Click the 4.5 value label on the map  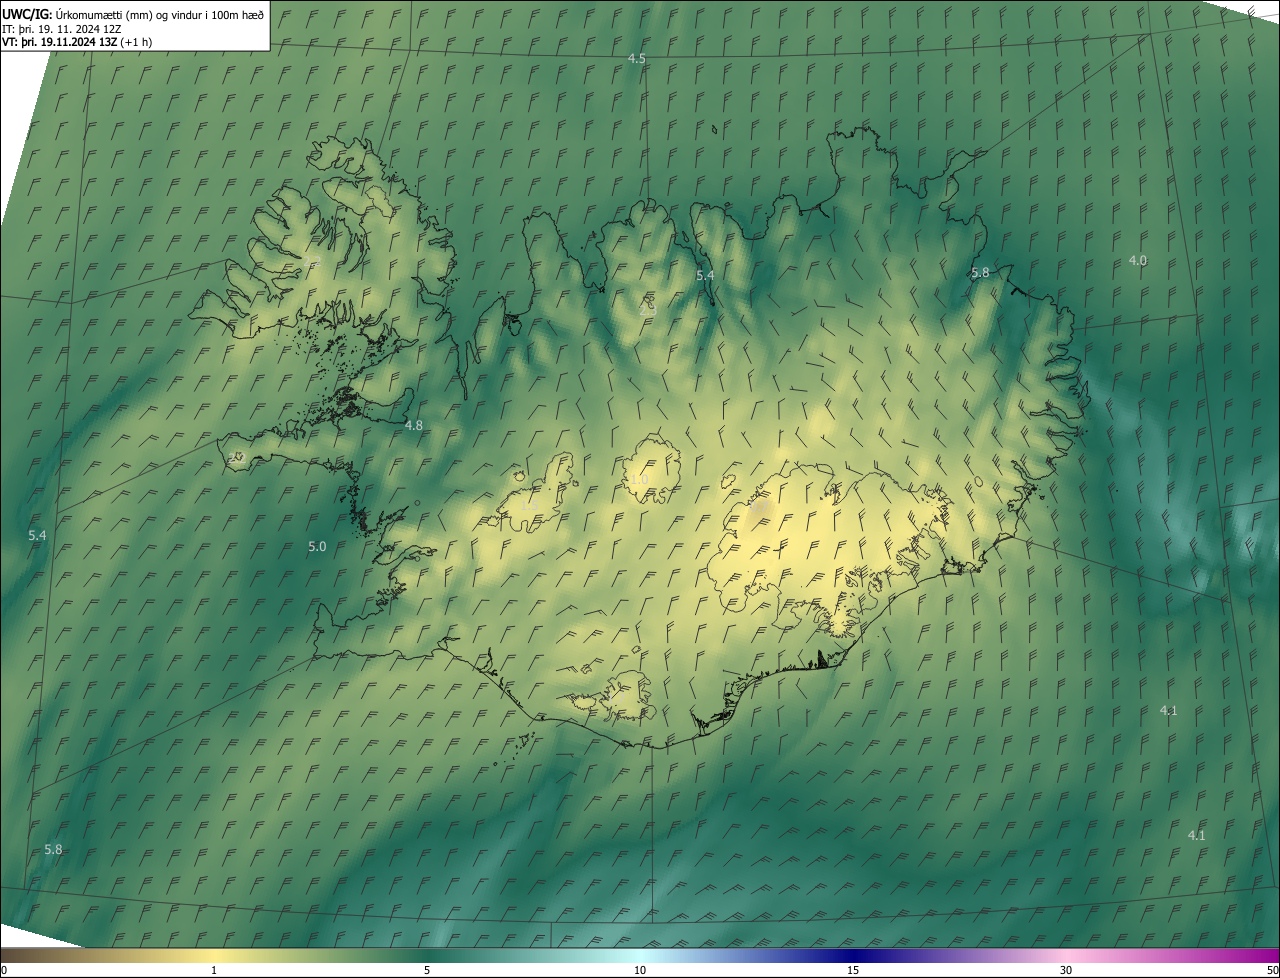click(636, 59)
